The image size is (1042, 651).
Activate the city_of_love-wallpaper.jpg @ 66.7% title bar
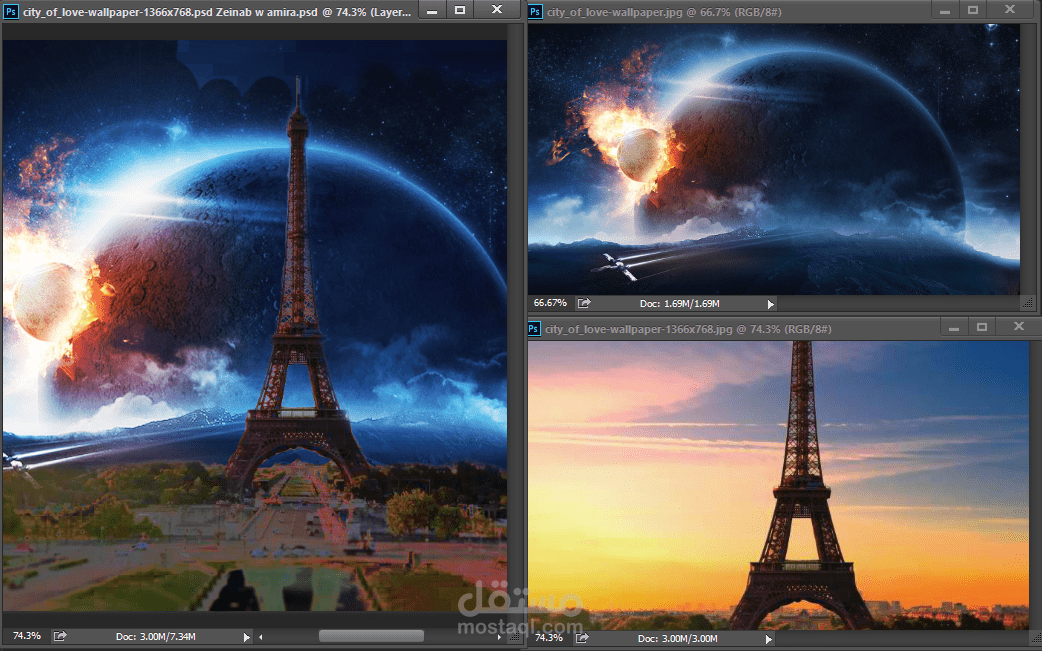(x=664, y=11)
